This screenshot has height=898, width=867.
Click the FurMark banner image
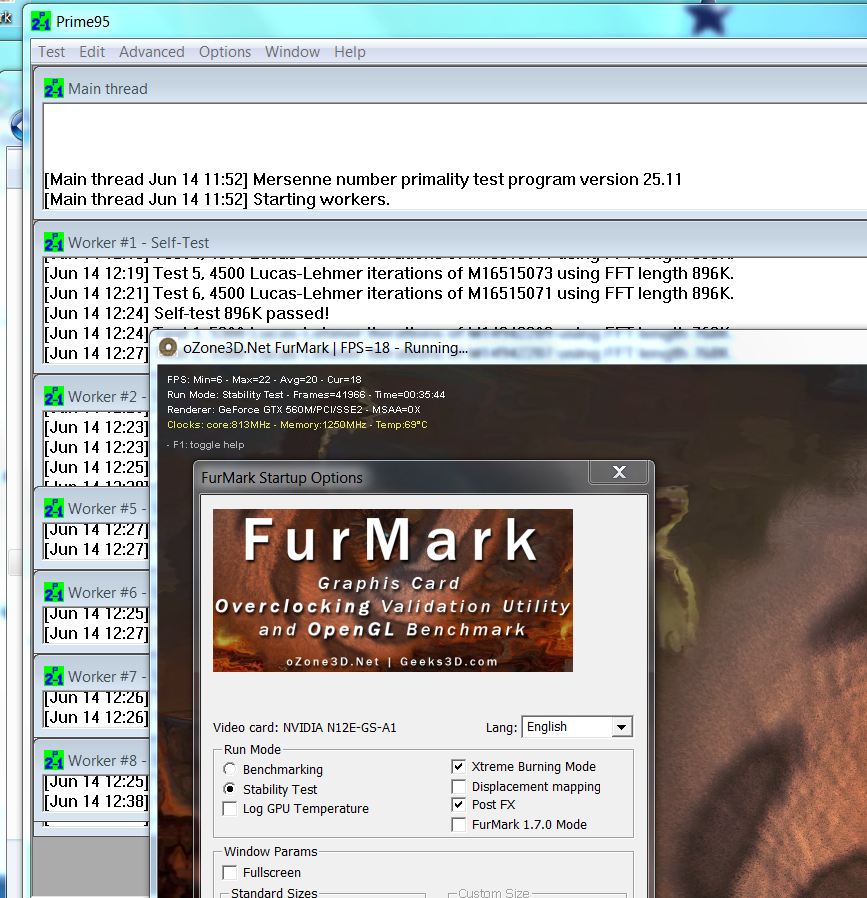tap(393, 590)
